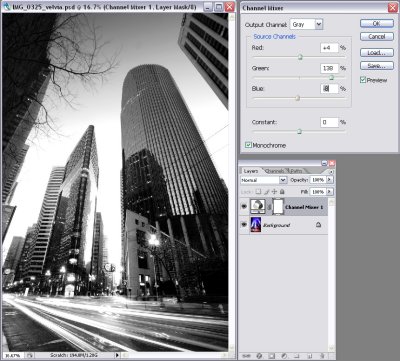Hide the Background layer eye icon
The width and height of the screenshot is (400, 361).
(x=244, y=225)
